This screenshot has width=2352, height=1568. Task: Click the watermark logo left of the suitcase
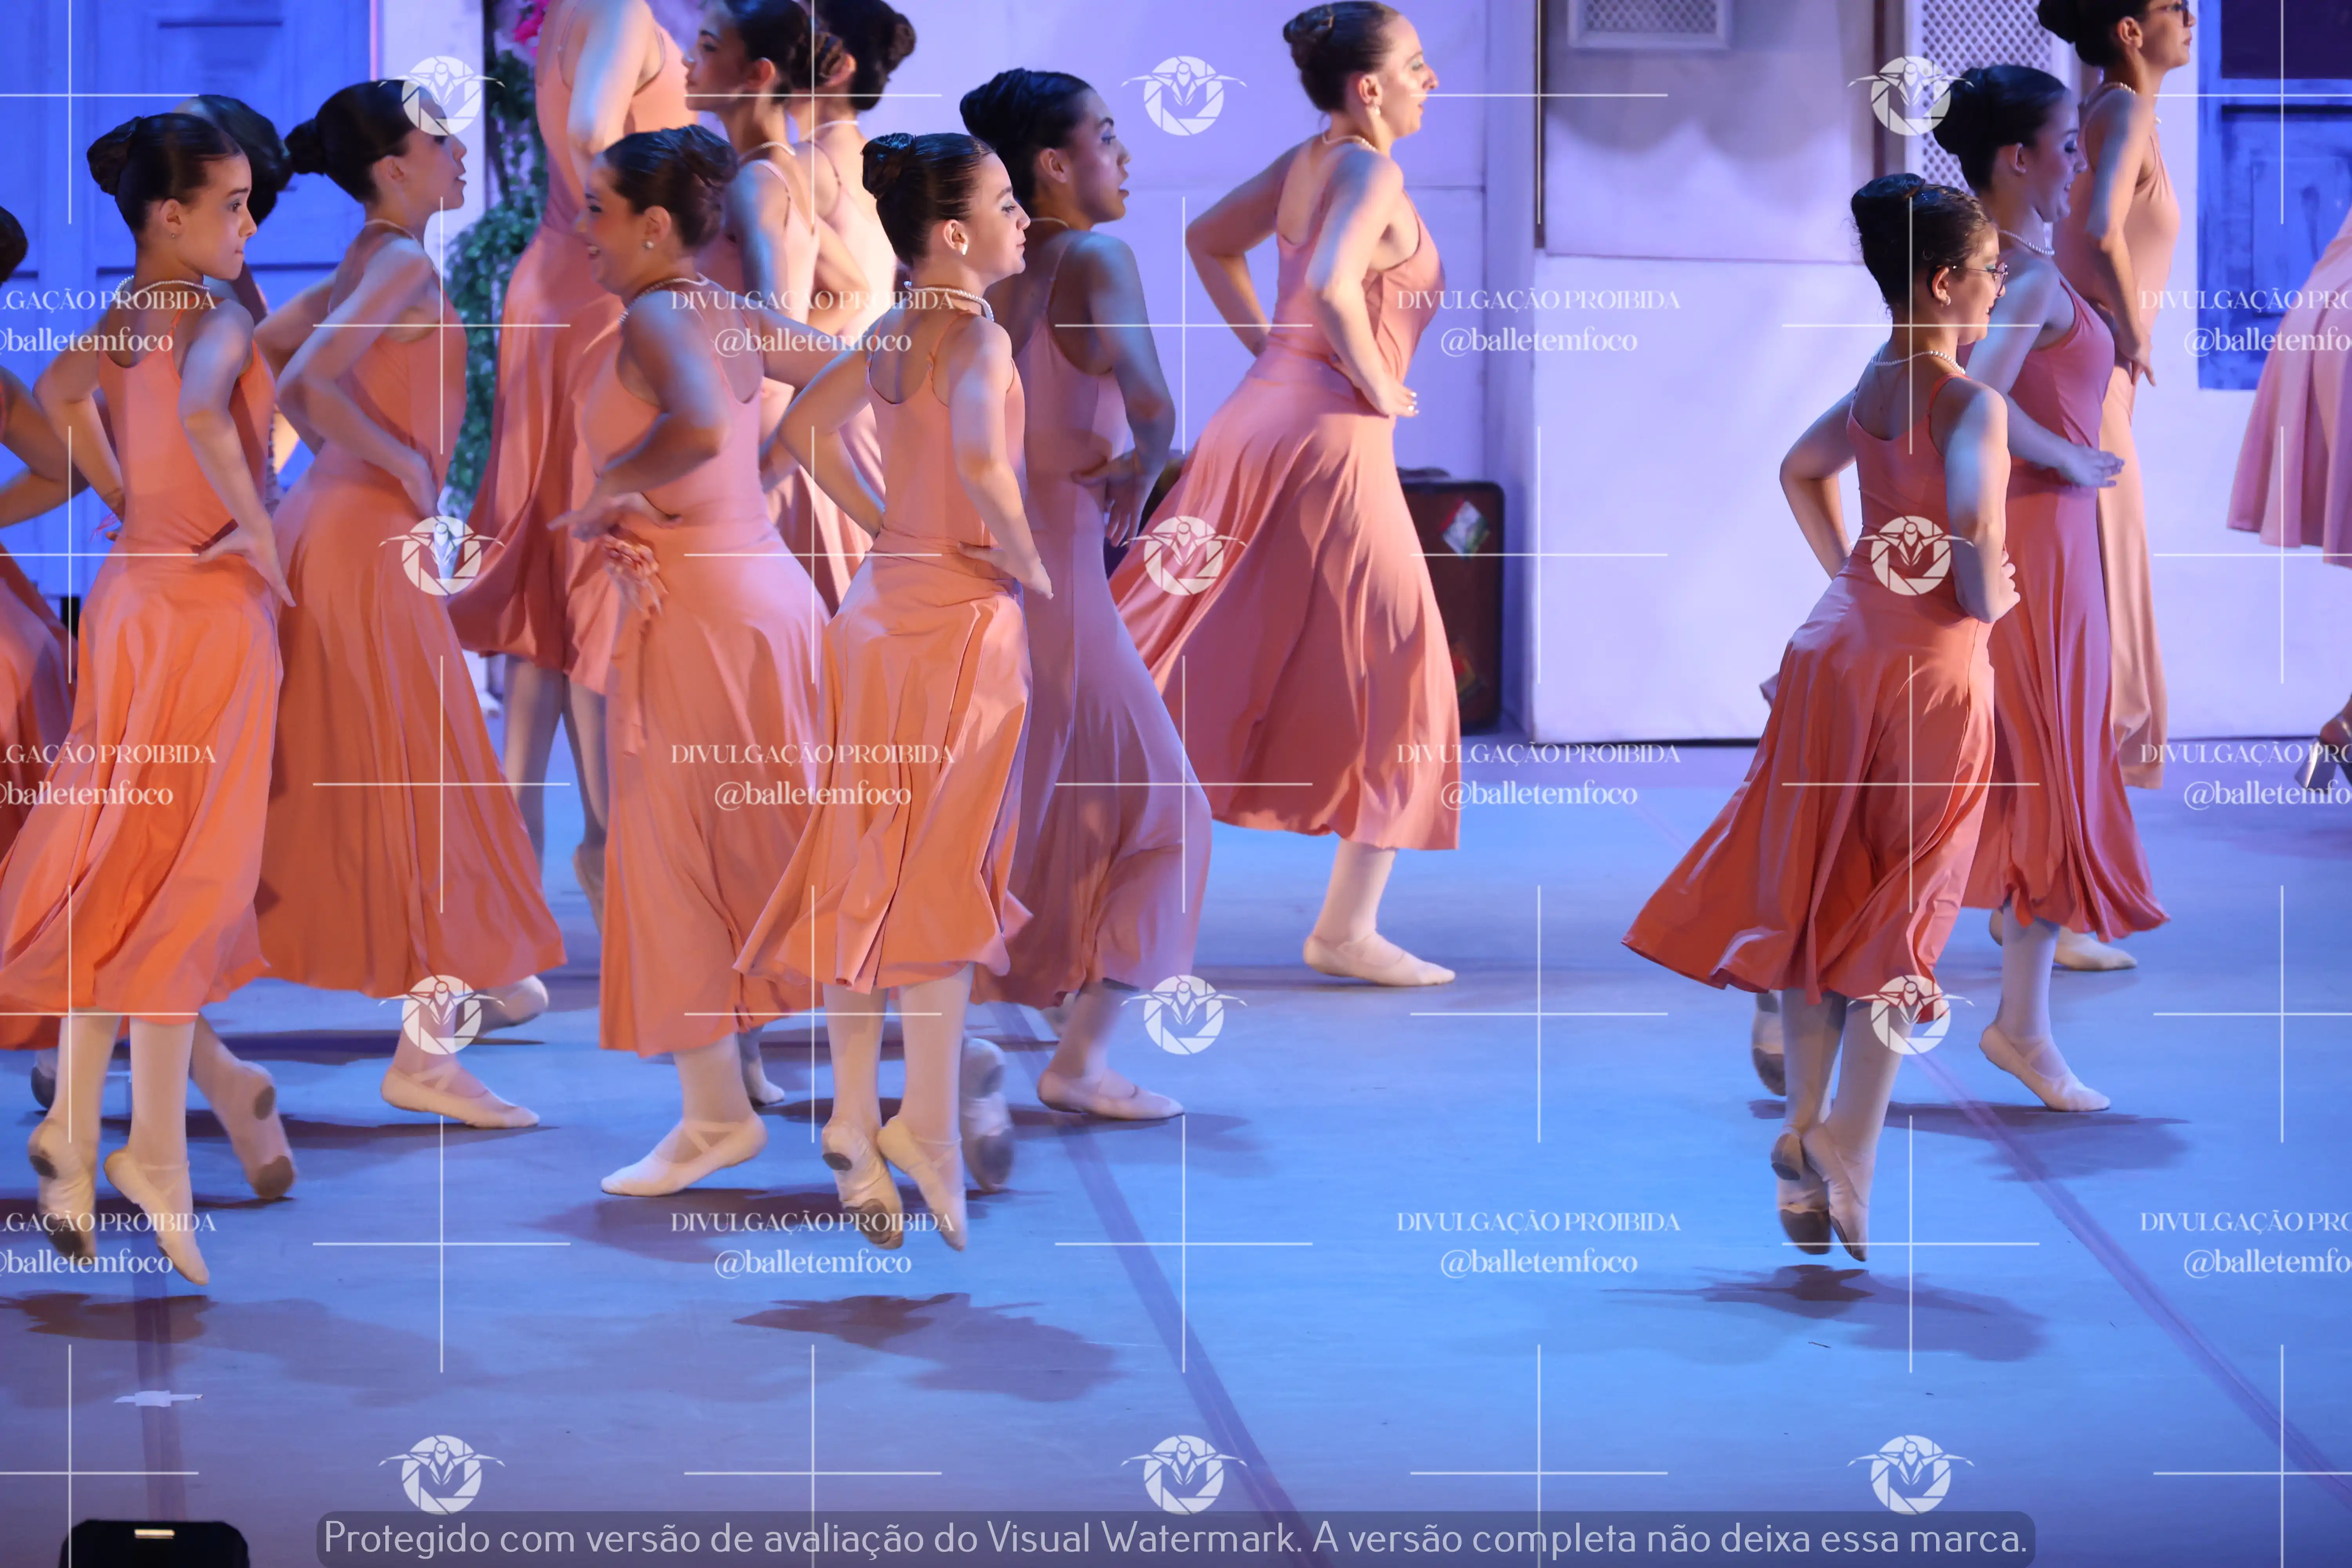tap(1183, 556)
